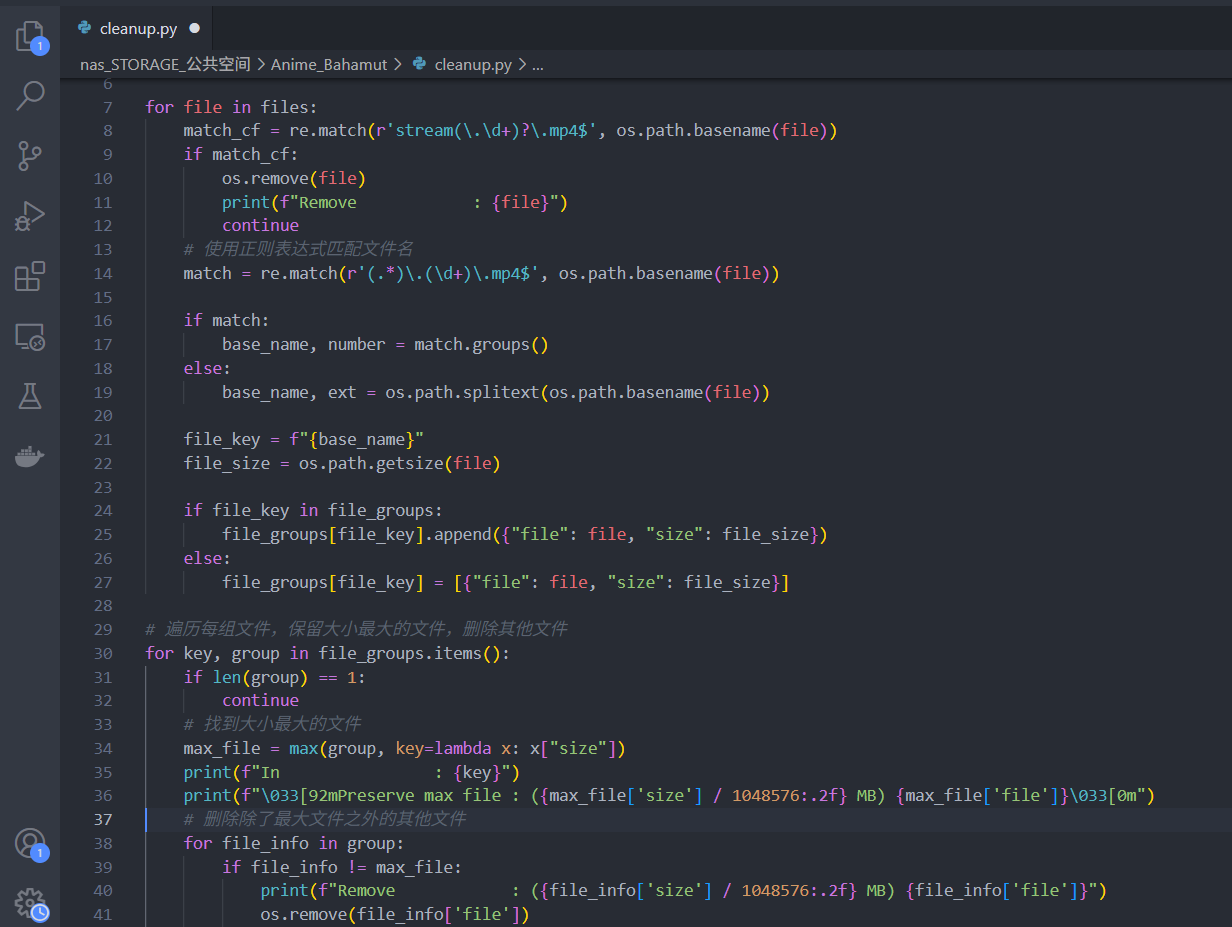Click line number 14 in gutter

tap(103, 273)
